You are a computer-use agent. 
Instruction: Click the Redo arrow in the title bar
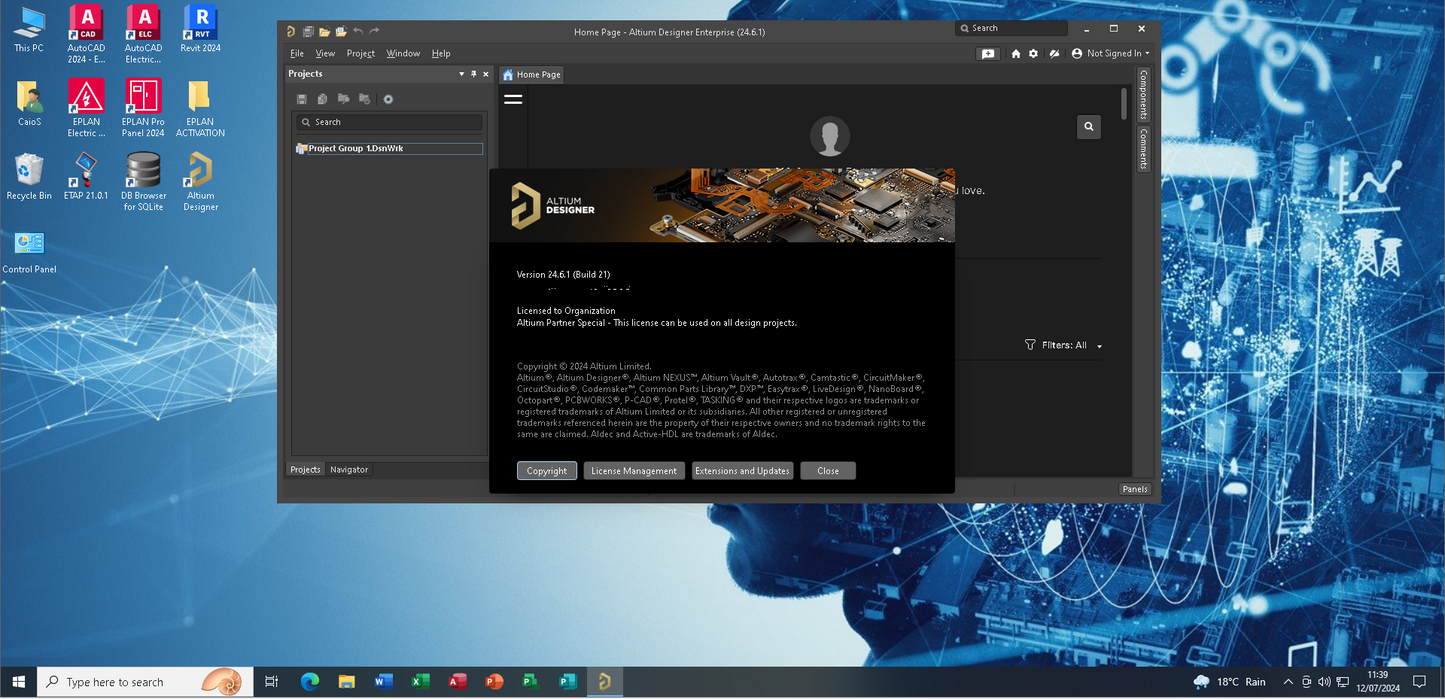[x=375, y=31]
